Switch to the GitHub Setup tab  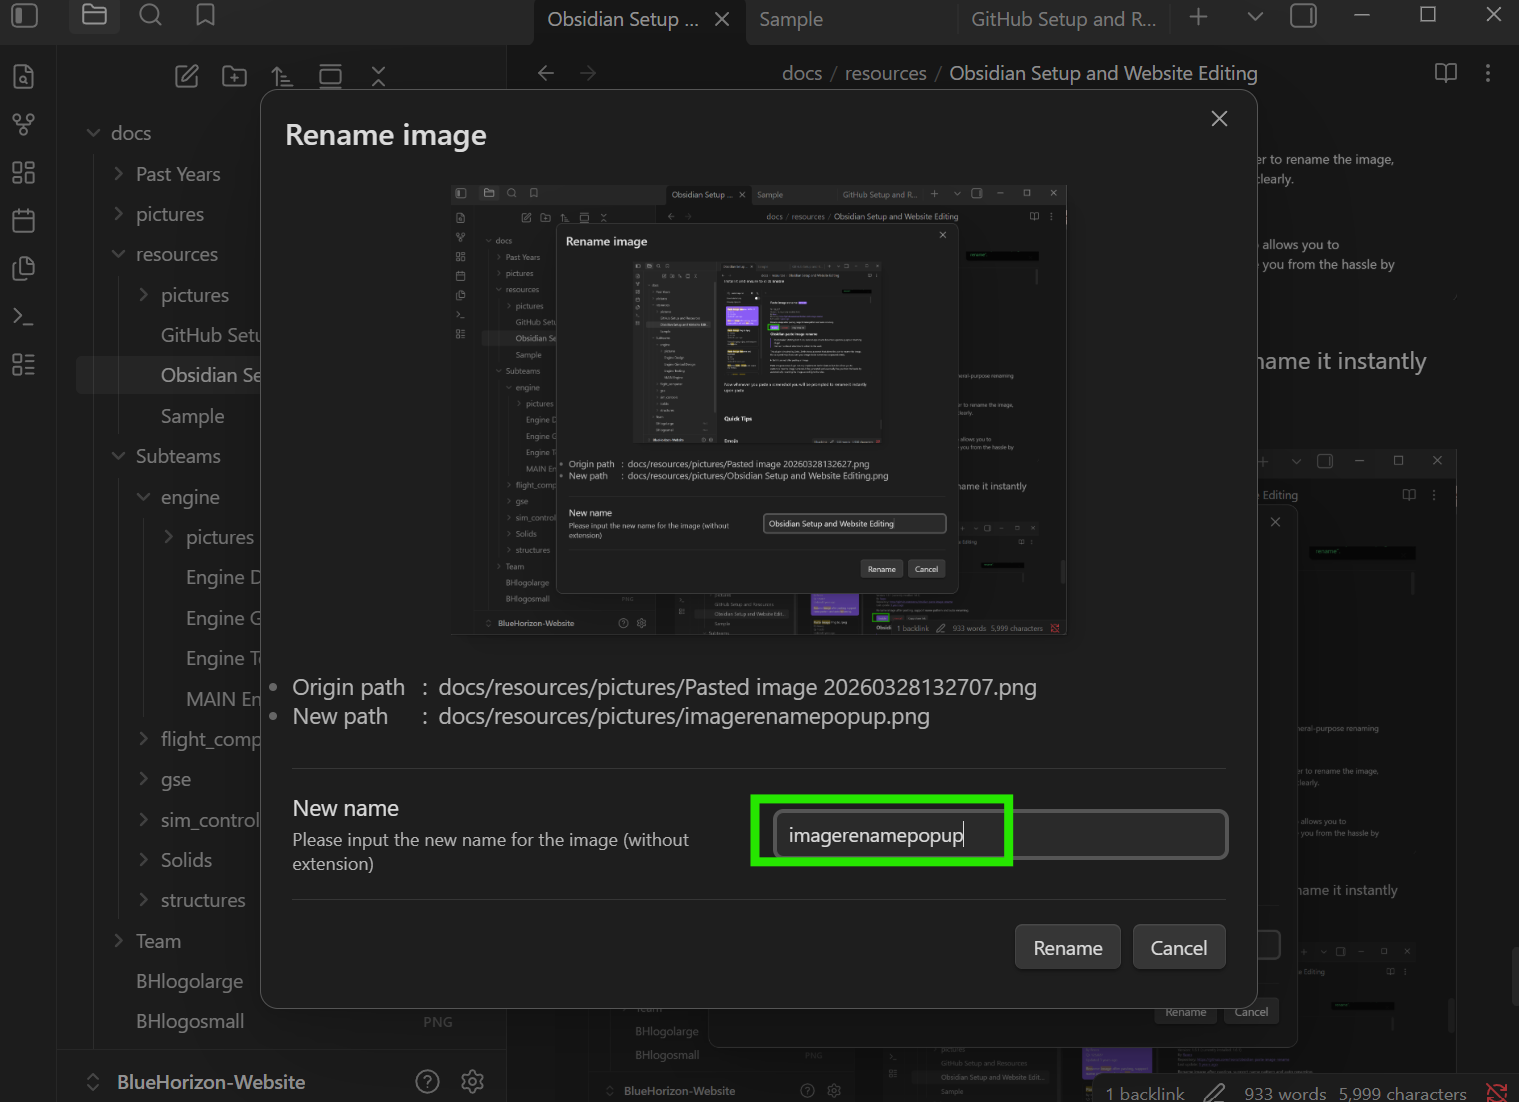(x=1064, y=19)
